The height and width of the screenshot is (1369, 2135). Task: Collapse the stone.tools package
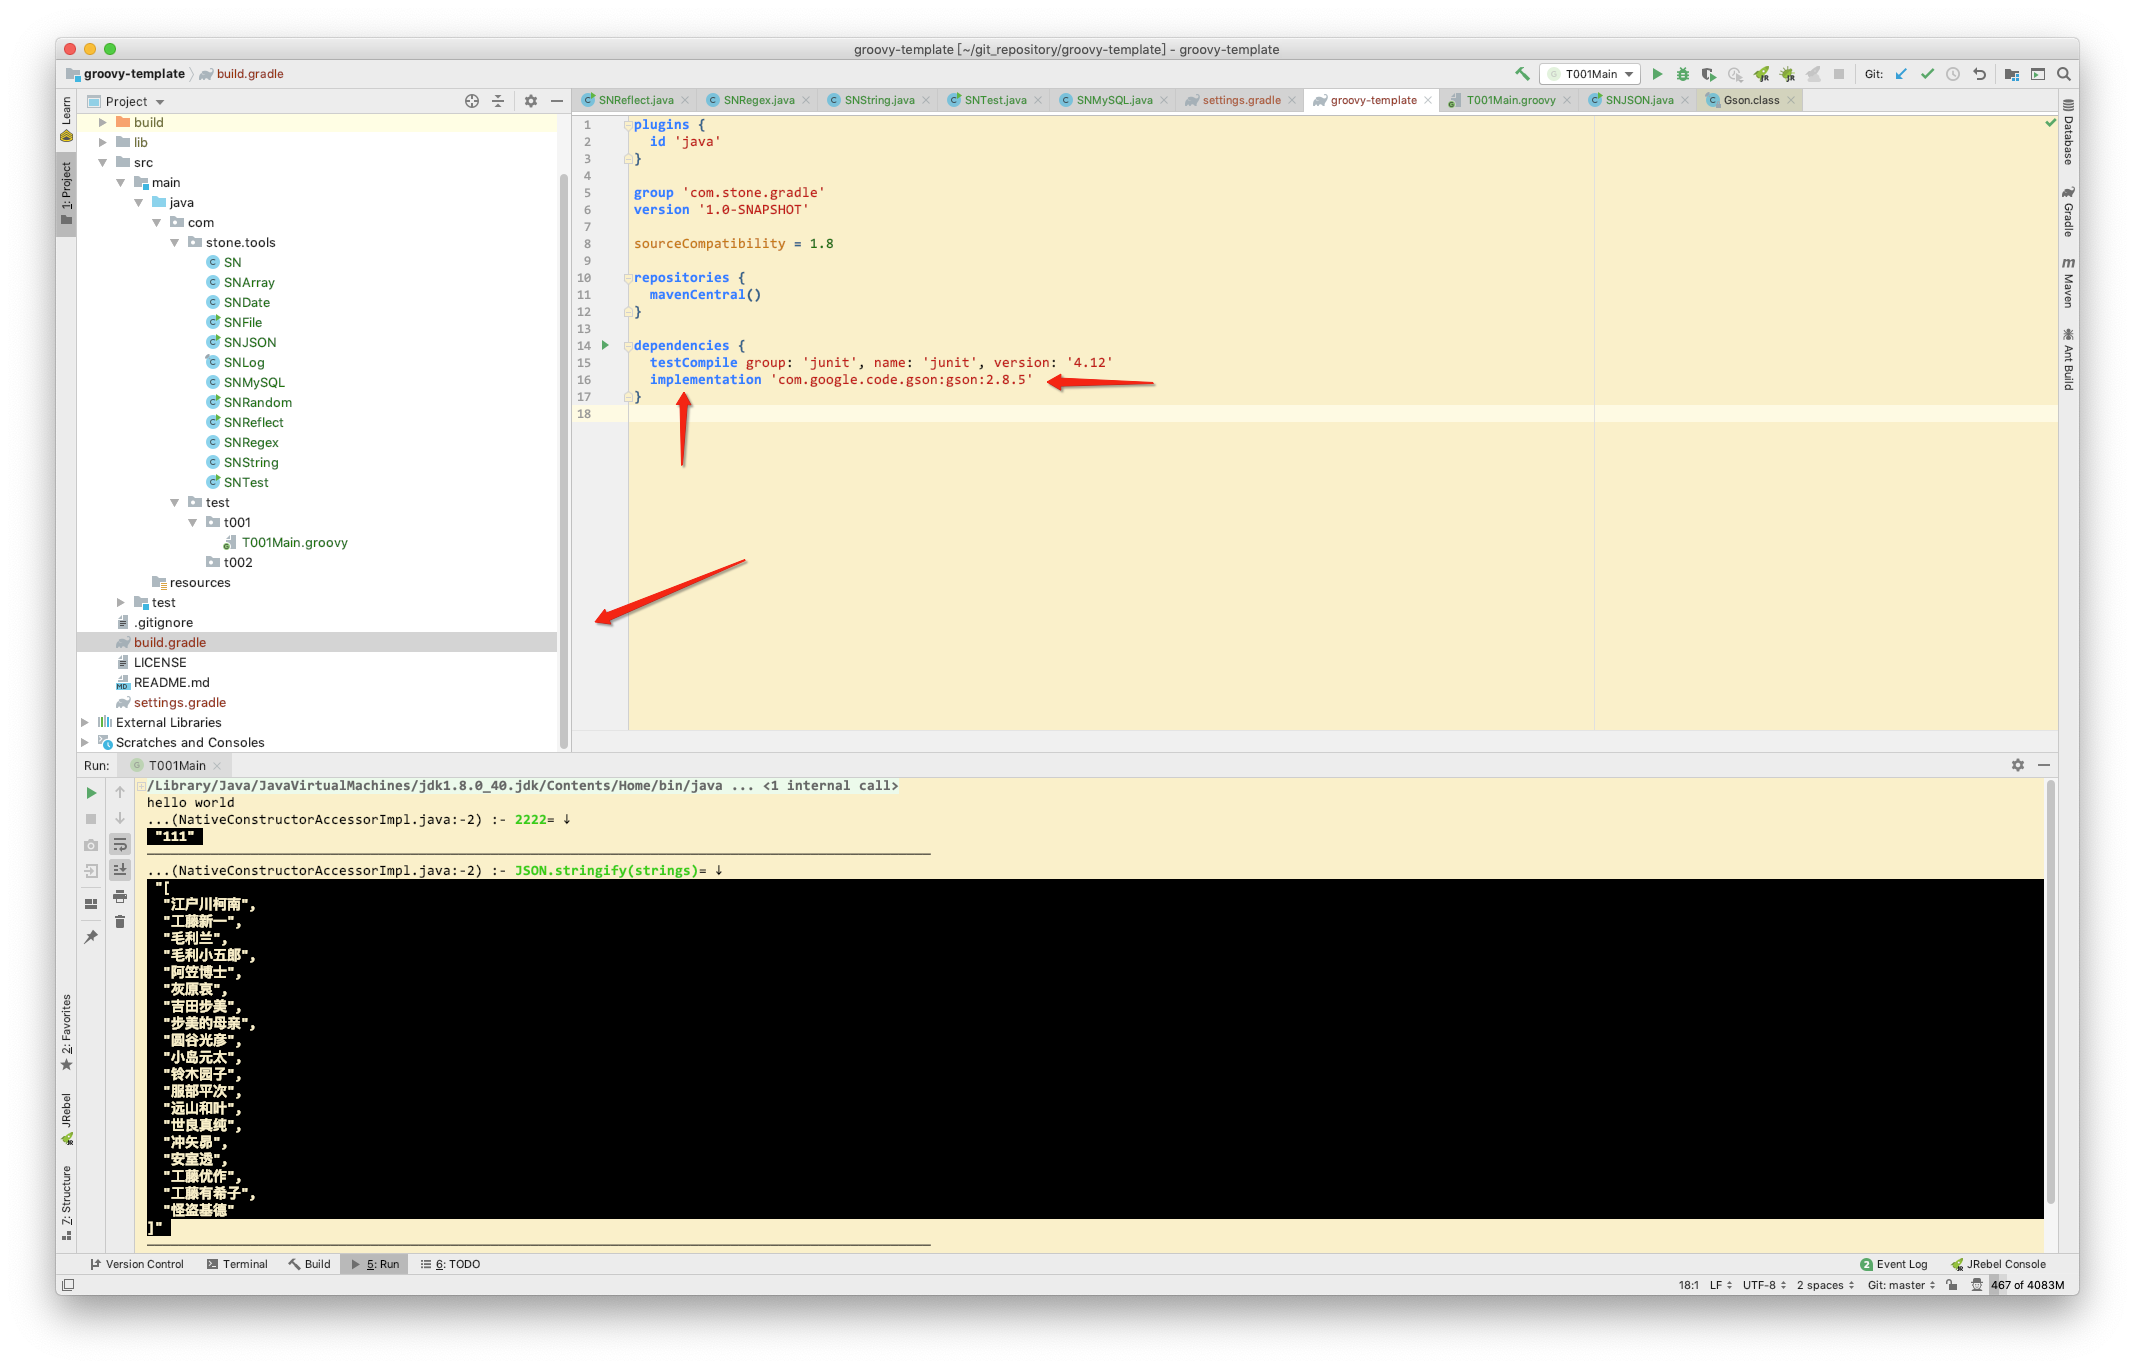pyautogui.click(x=174, y=242)
